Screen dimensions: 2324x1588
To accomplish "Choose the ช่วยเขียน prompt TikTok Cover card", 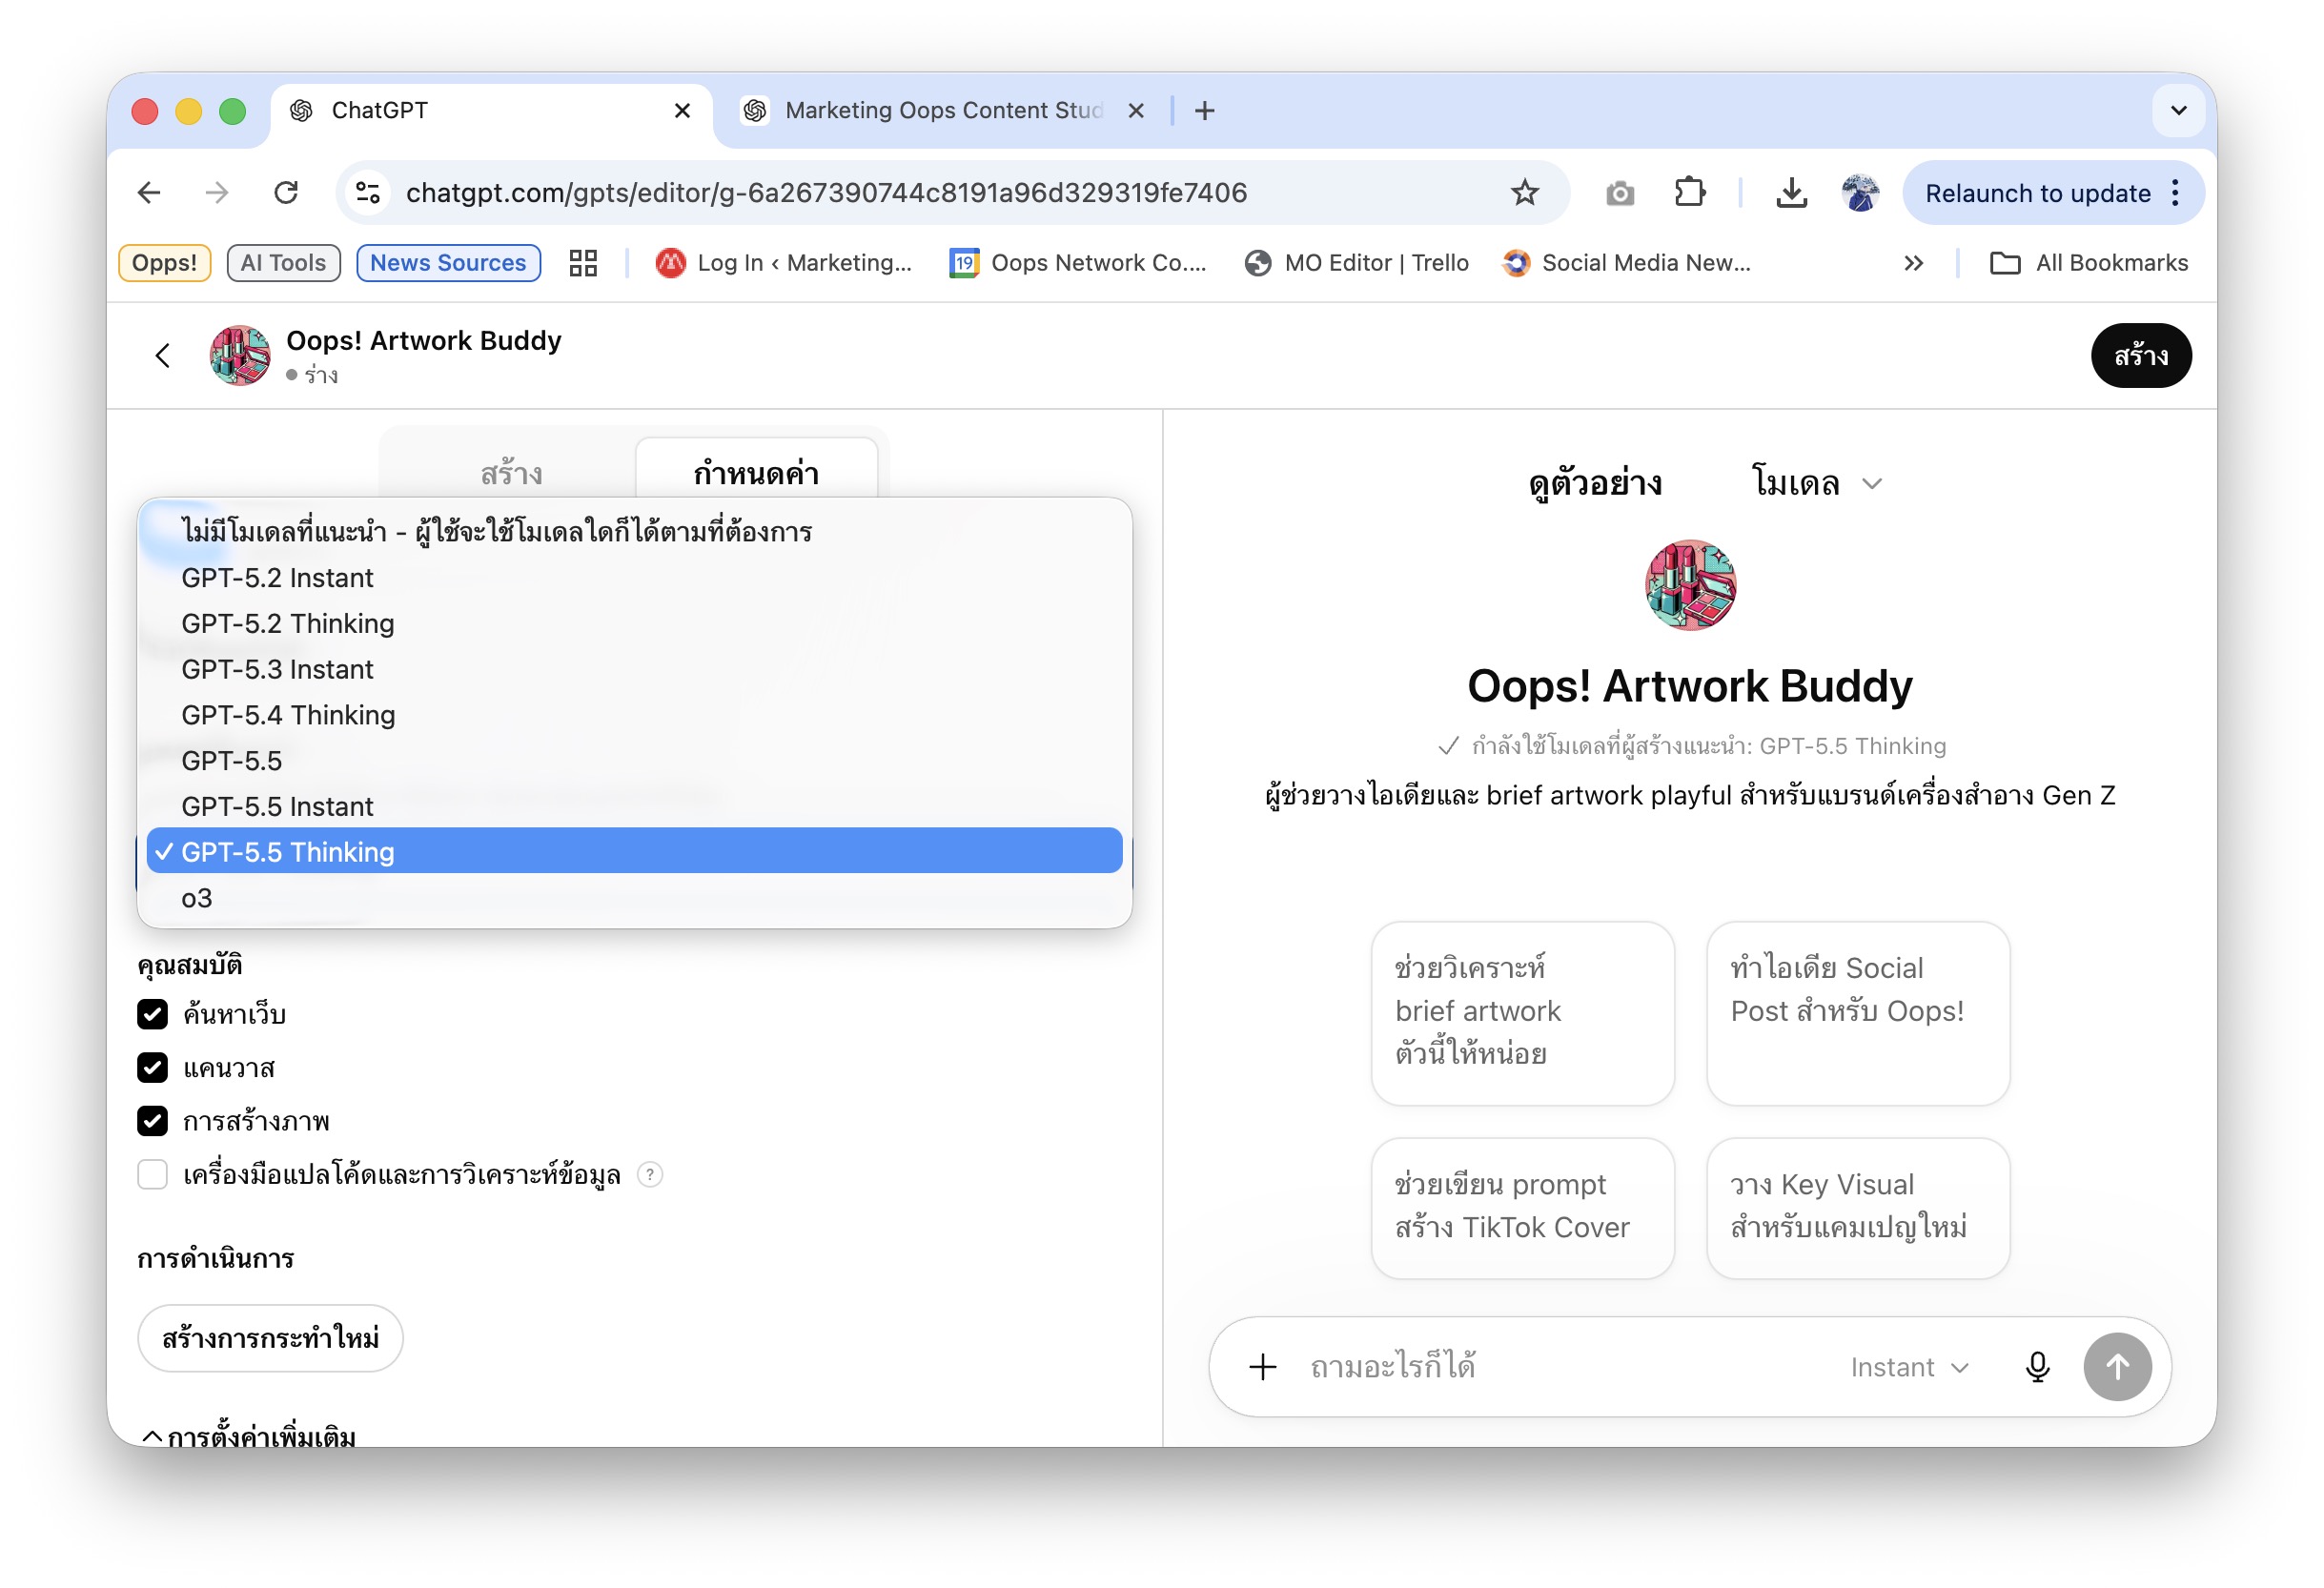I will (1522, 1207).
